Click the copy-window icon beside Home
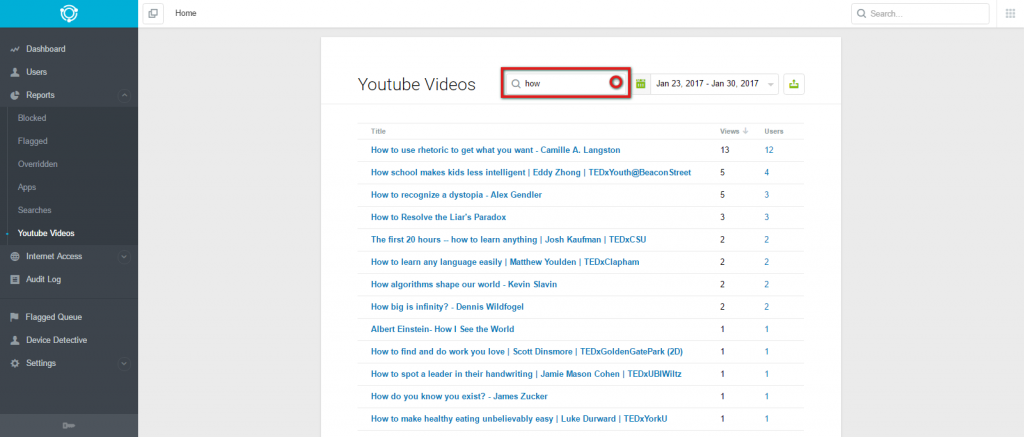1024x437 pixels. 153,13
